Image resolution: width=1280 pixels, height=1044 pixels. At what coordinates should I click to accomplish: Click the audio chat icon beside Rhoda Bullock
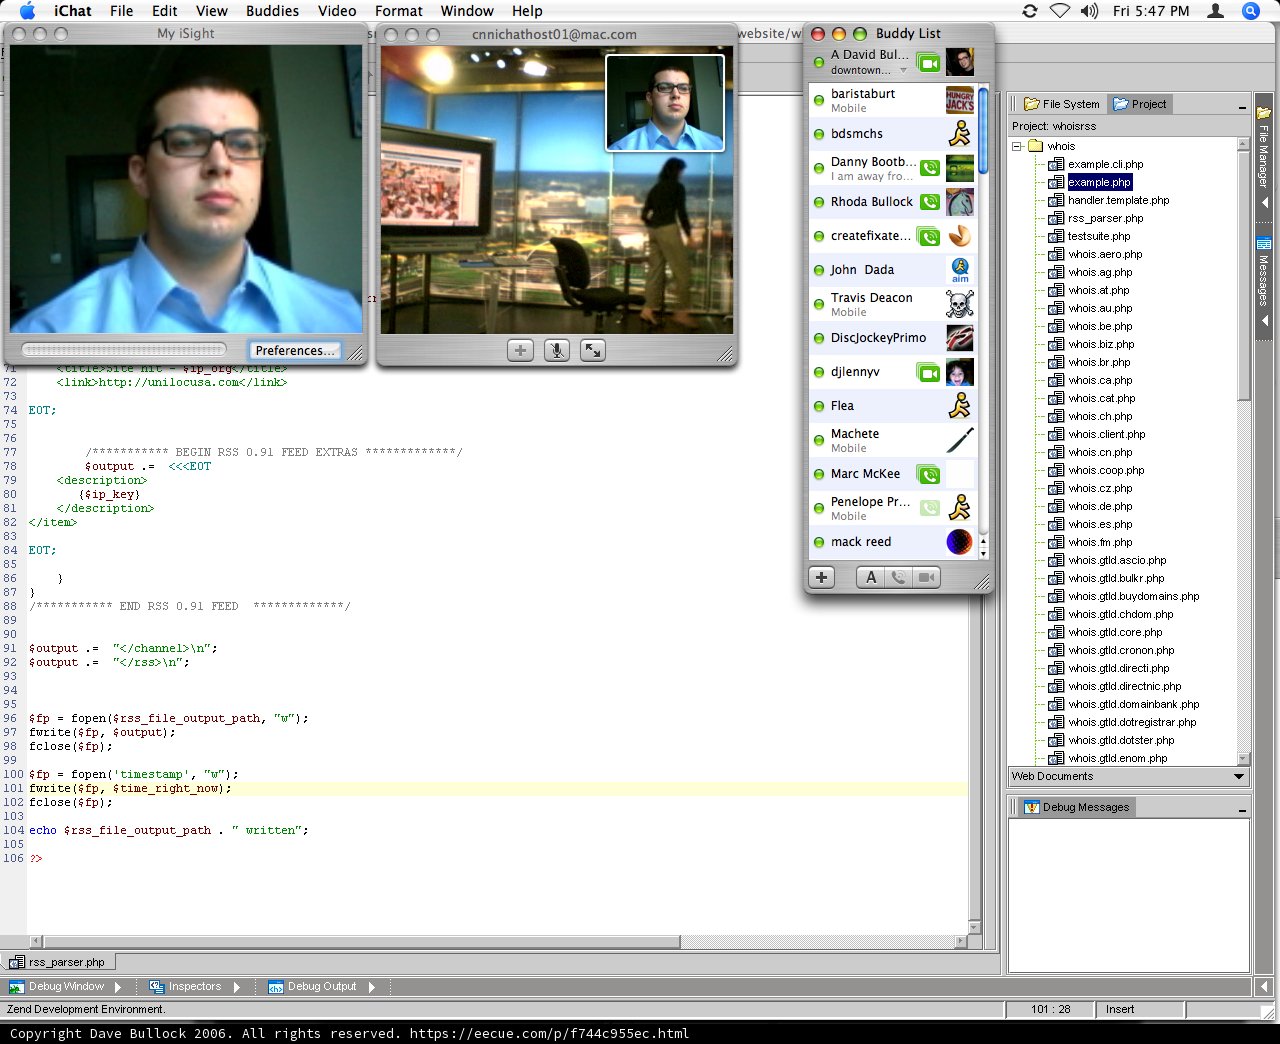930,202
